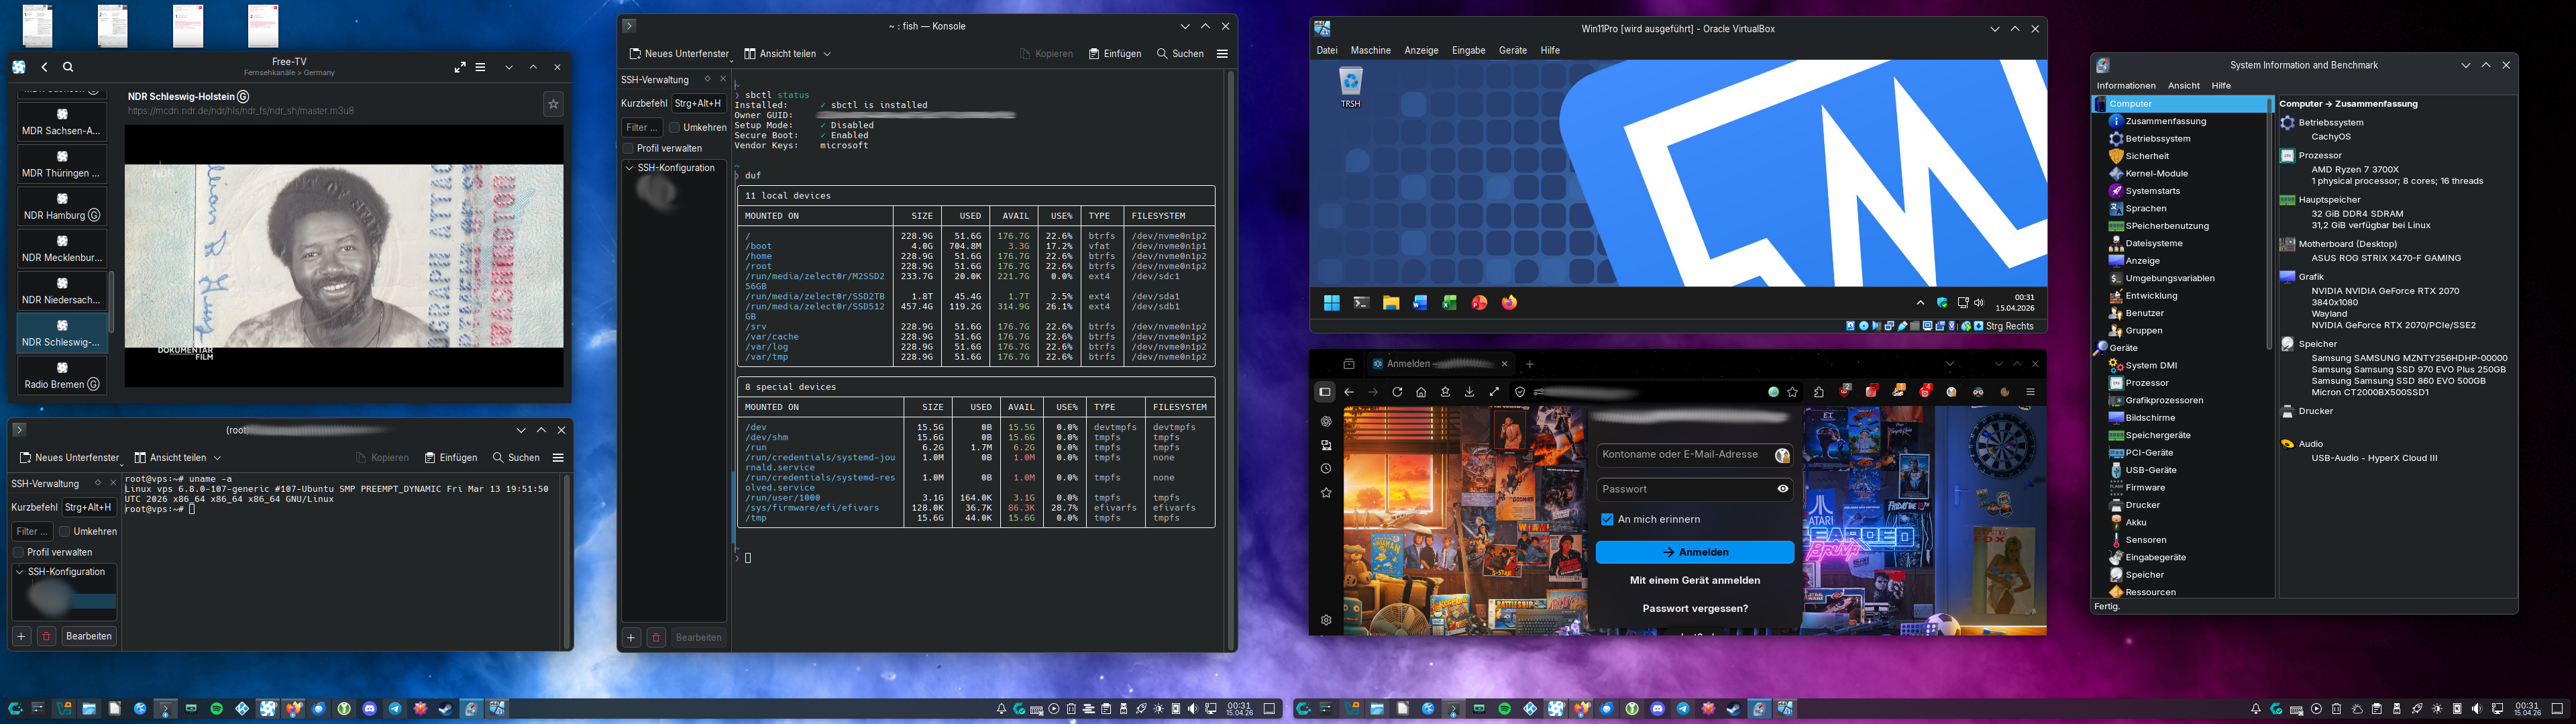2576x724 pixels.
Task: Open a new browser tab
Action: point(1530,364)
